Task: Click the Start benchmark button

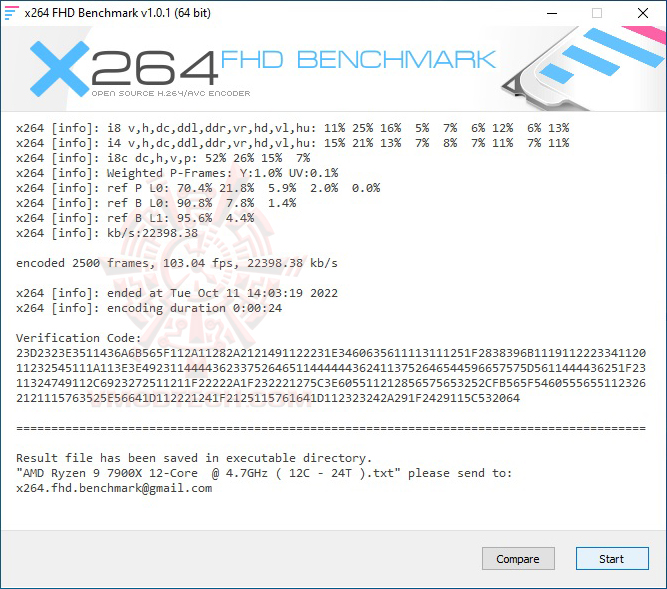Action: pos(612,558)
